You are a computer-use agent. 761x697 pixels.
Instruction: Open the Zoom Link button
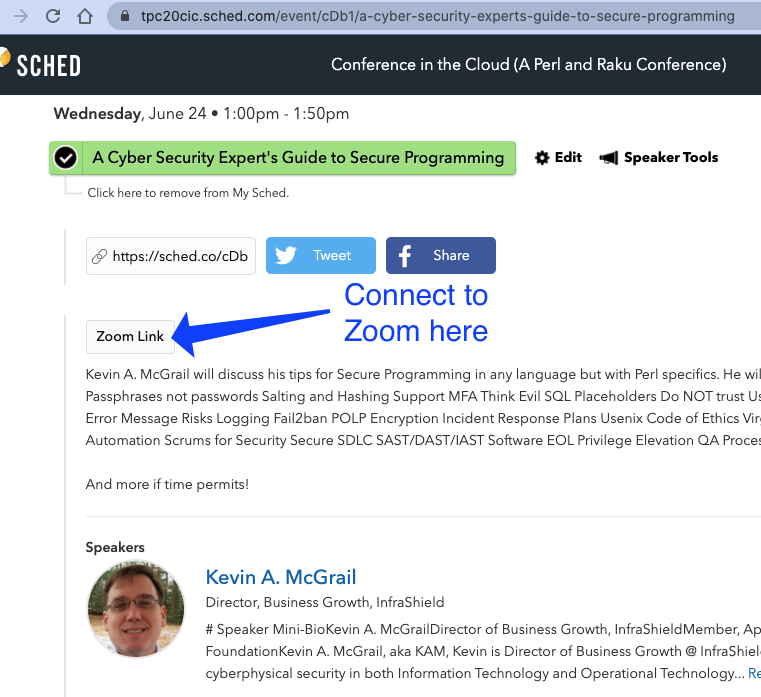click(x=130, y=336)
